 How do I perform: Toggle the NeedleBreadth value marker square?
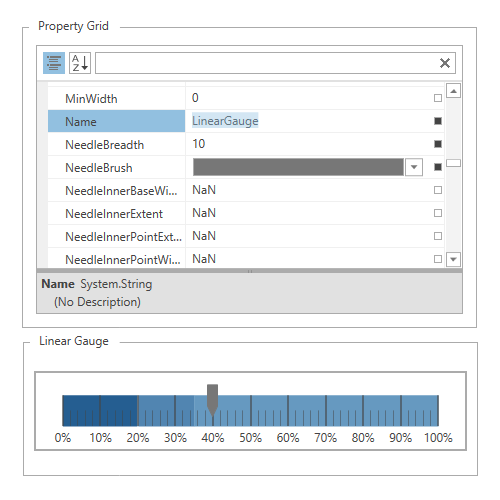pyautogui.click(x=438, y=144)
